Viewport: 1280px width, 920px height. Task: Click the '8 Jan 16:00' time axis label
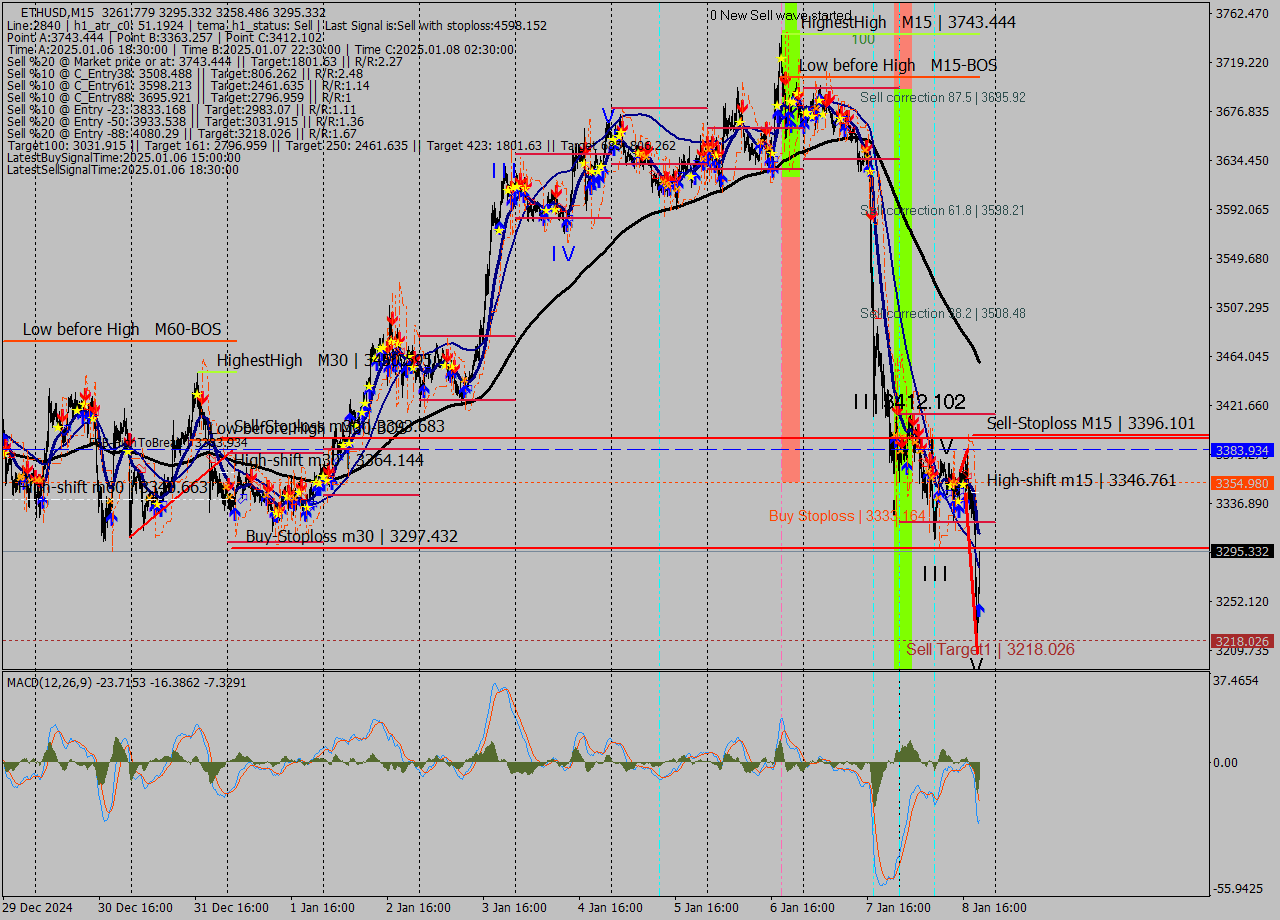tap(994, 908)
